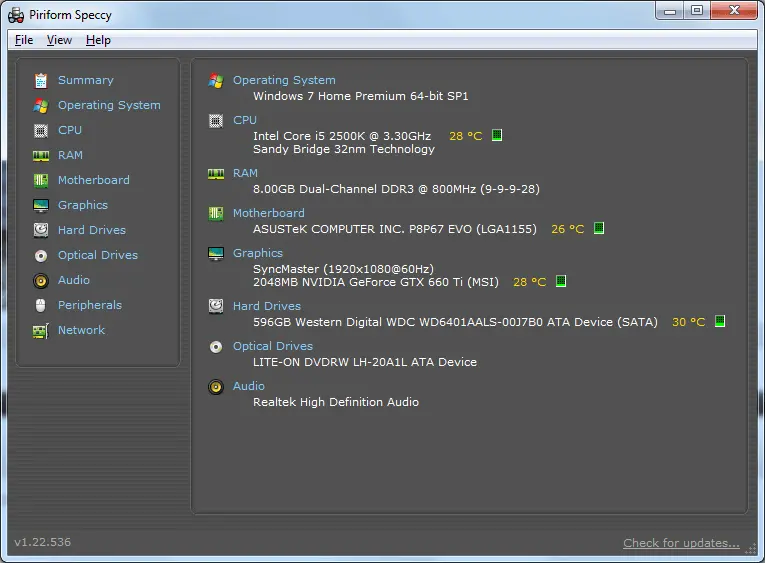This screenshot has height=563, width=765.
Task: Click the Hard Drives icon in sidebar
Action: [41, 230]
